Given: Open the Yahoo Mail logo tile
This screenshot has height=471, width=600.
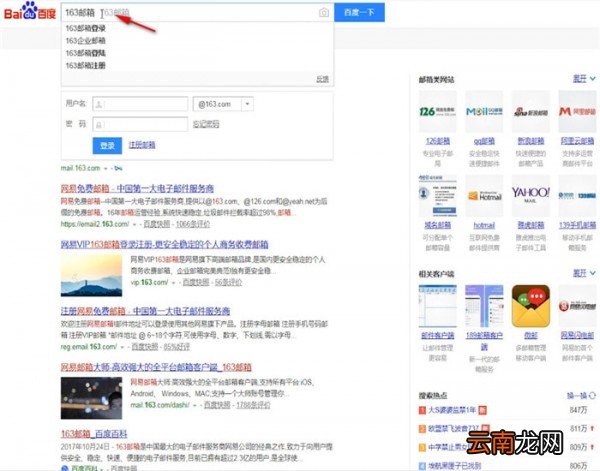Looking at the screenshot, I should [531, 196].
